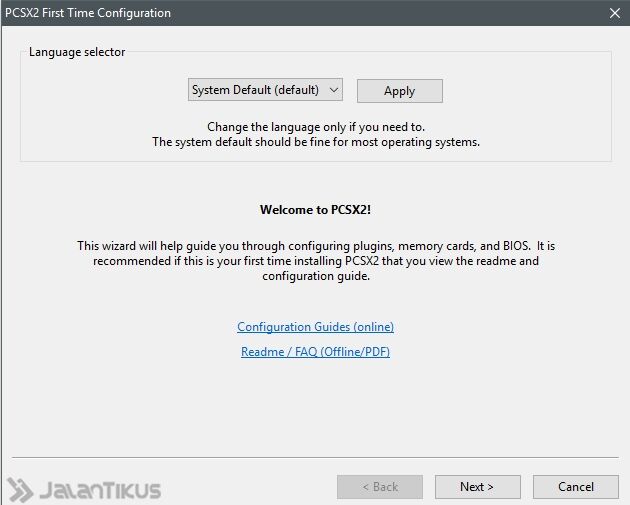The height and width of the screenshot is (505, 630).
Task: Close the PCSX2 configuration window
Action: [614, 13]
